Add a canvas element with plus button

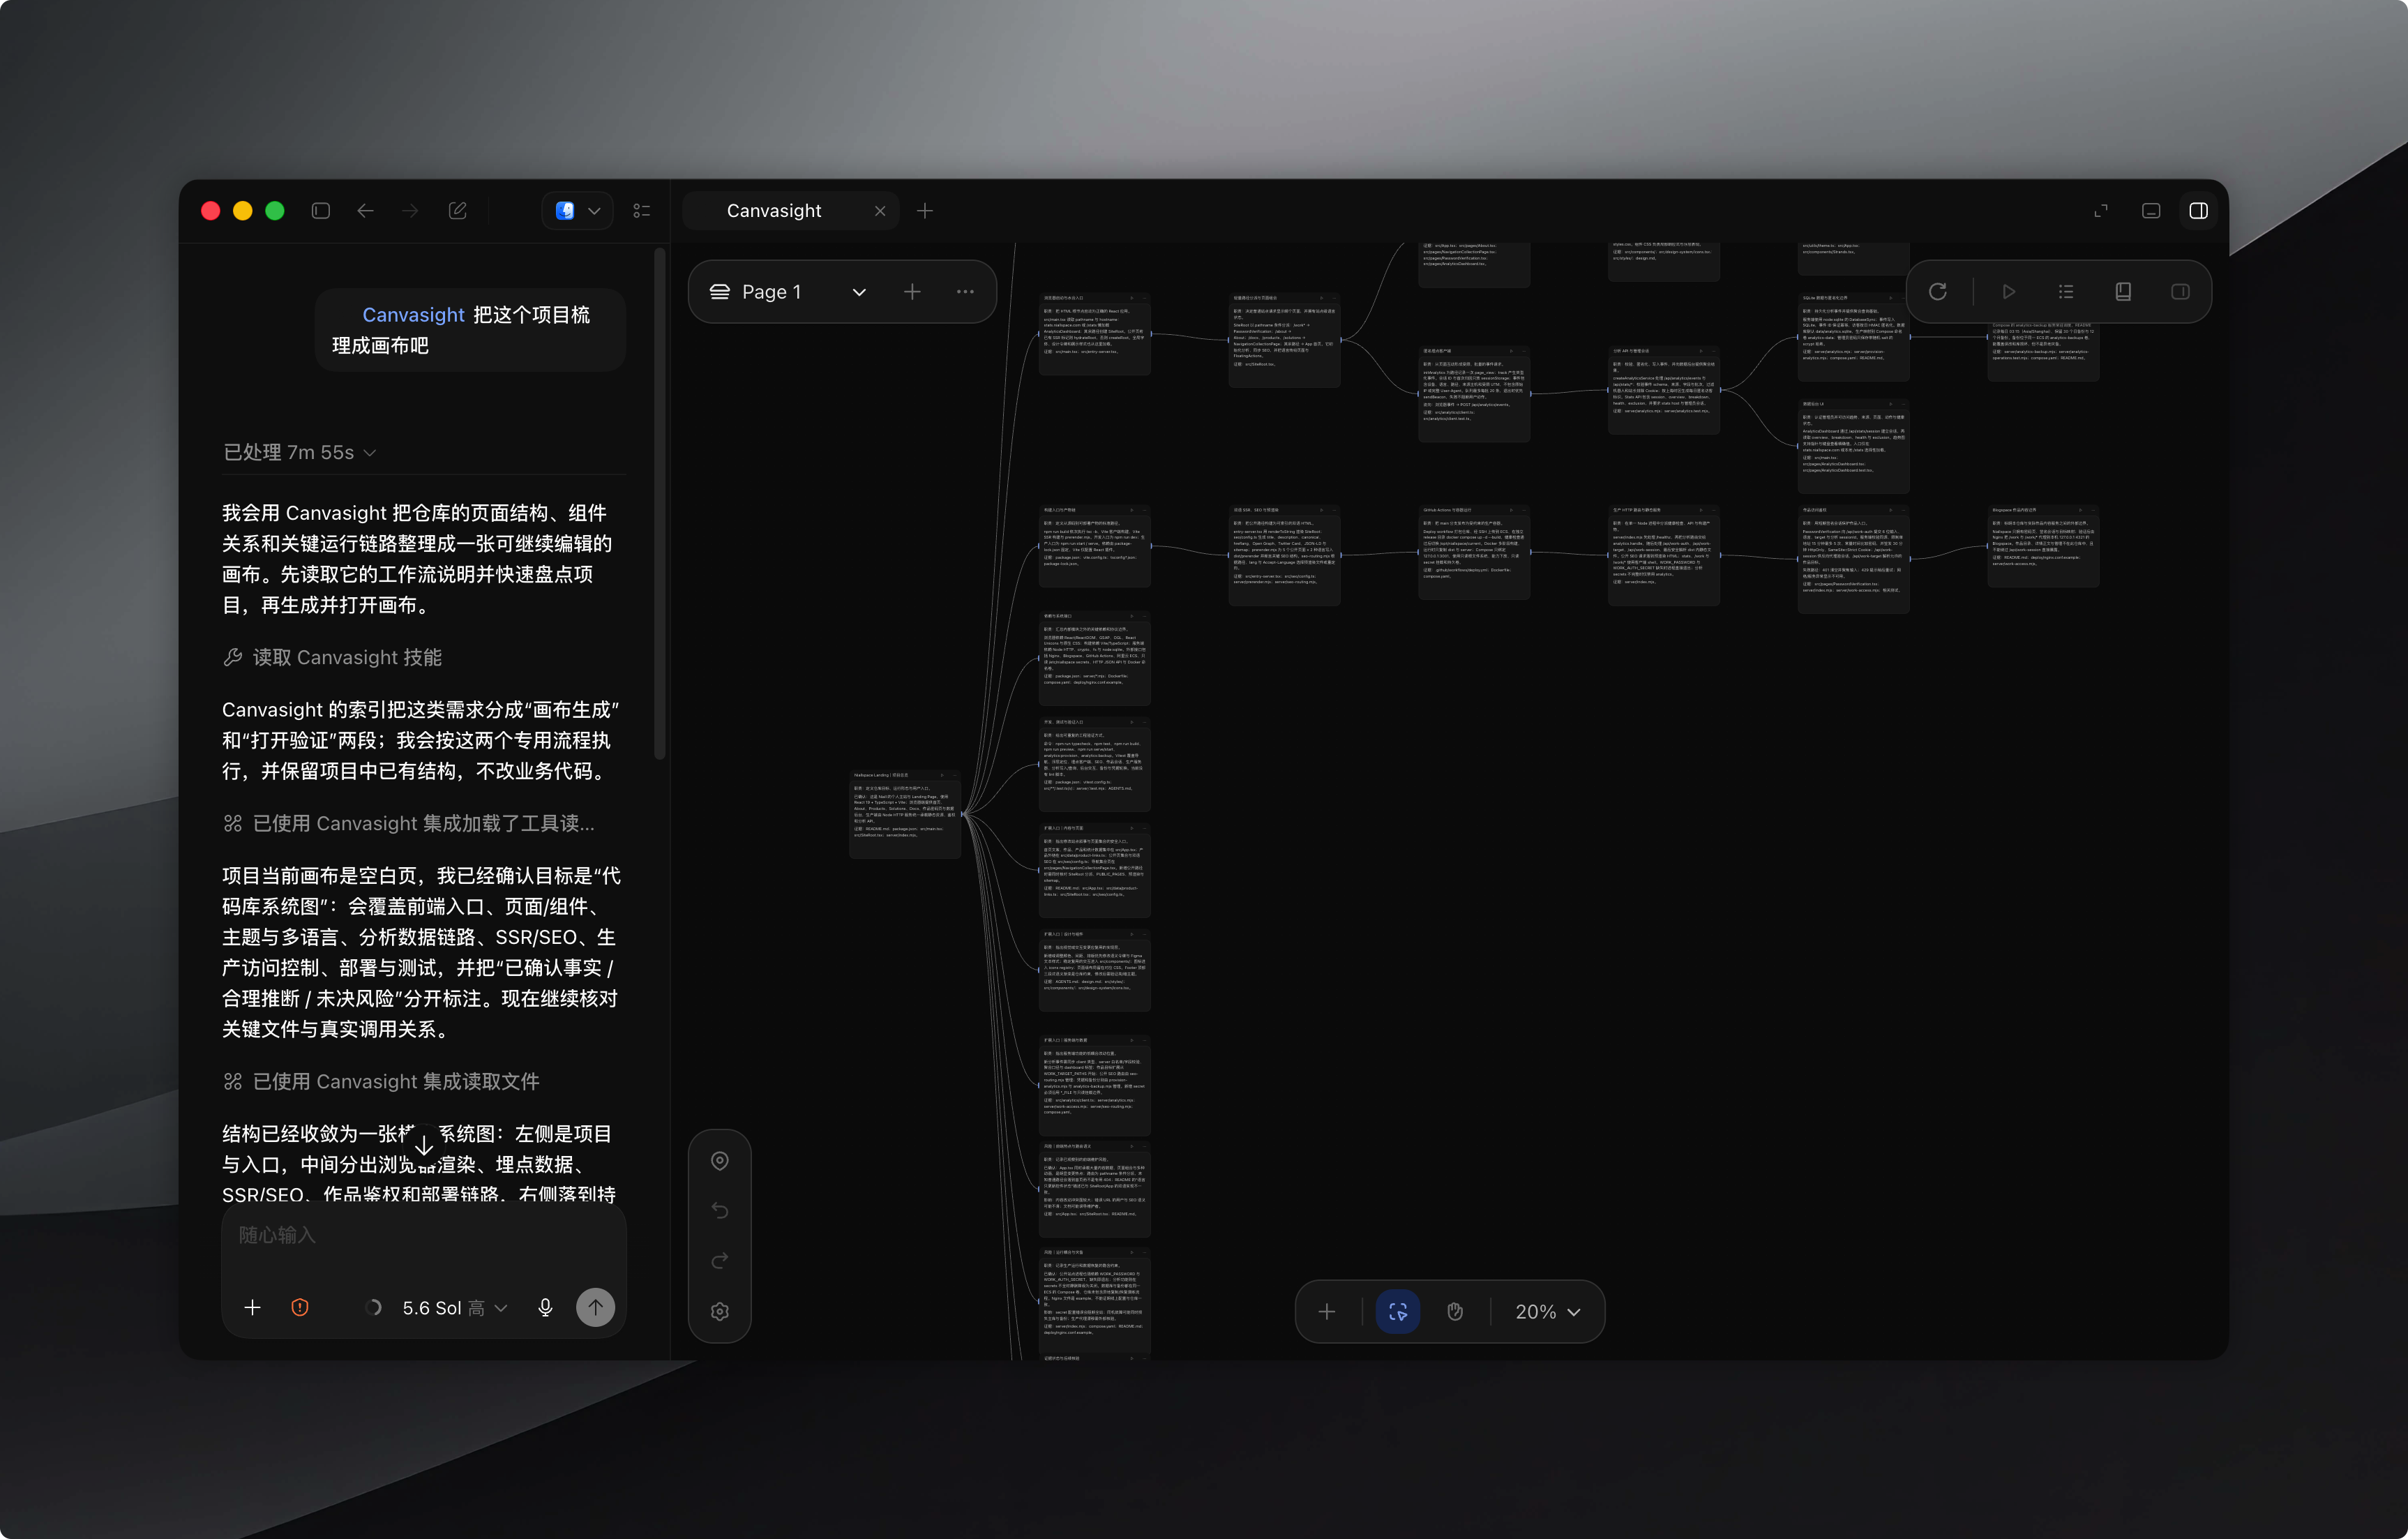1327,1312
